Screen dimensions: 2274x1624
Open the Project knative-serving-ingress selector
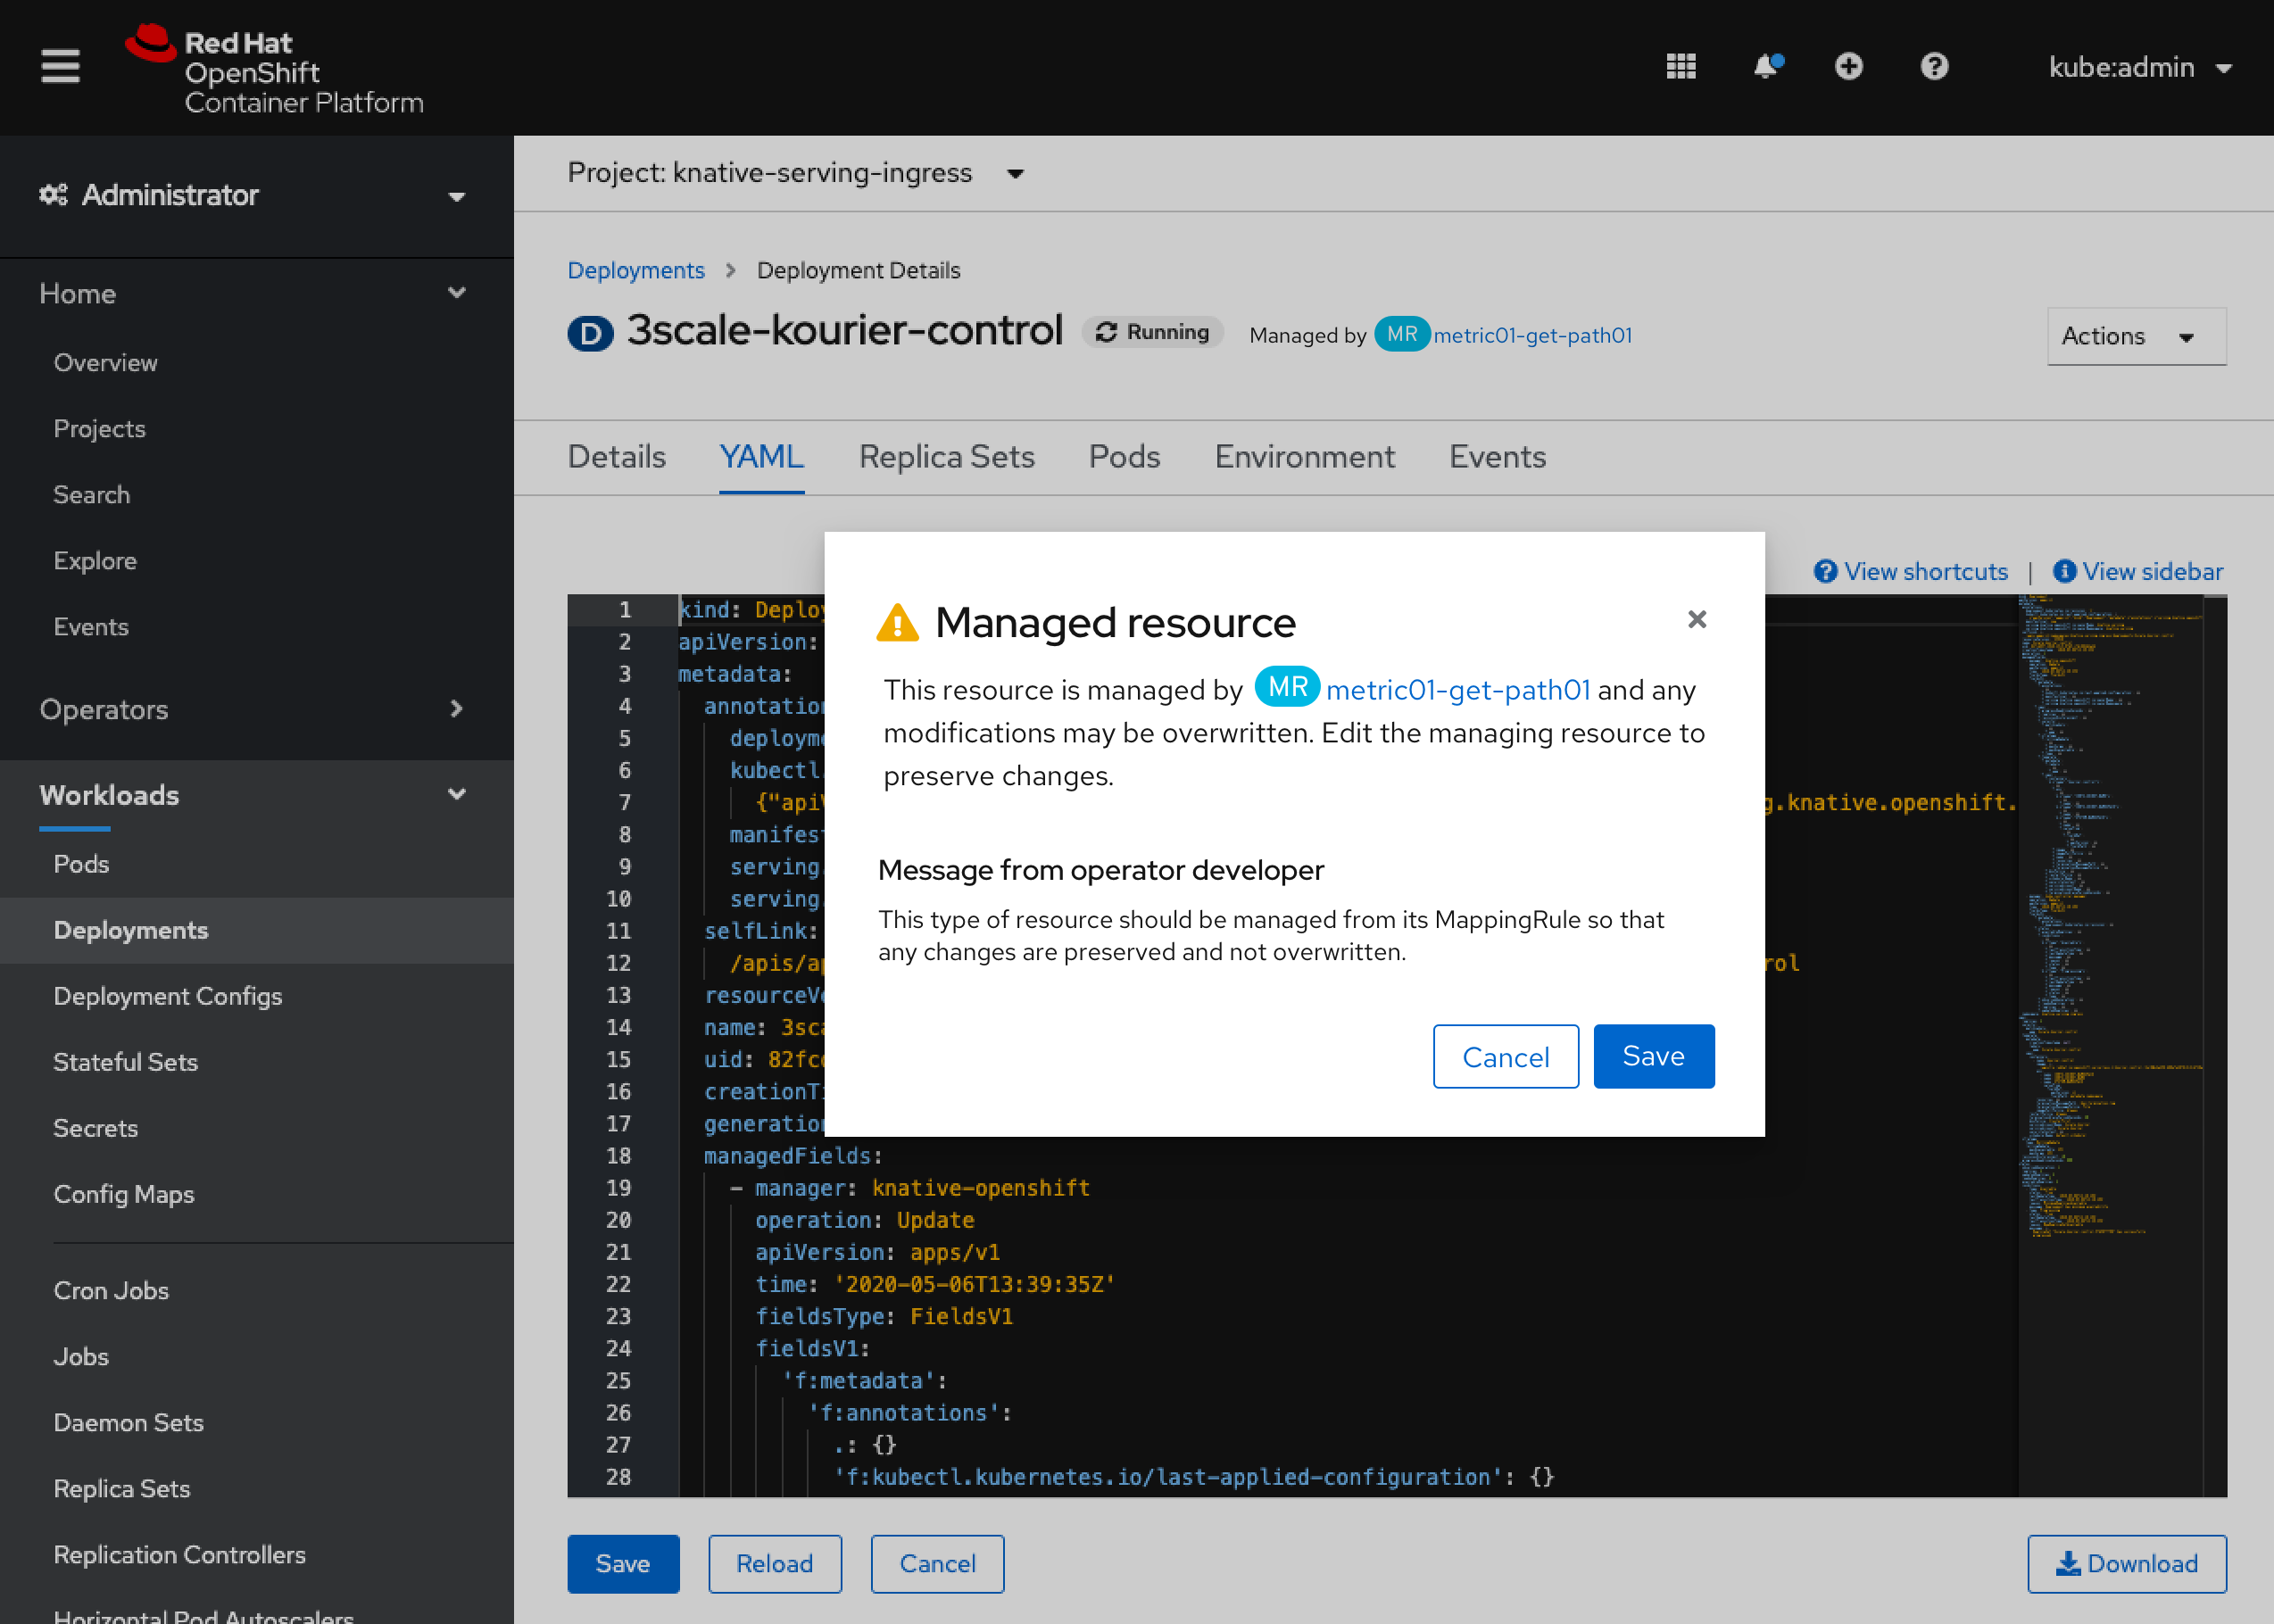[796, 173]
